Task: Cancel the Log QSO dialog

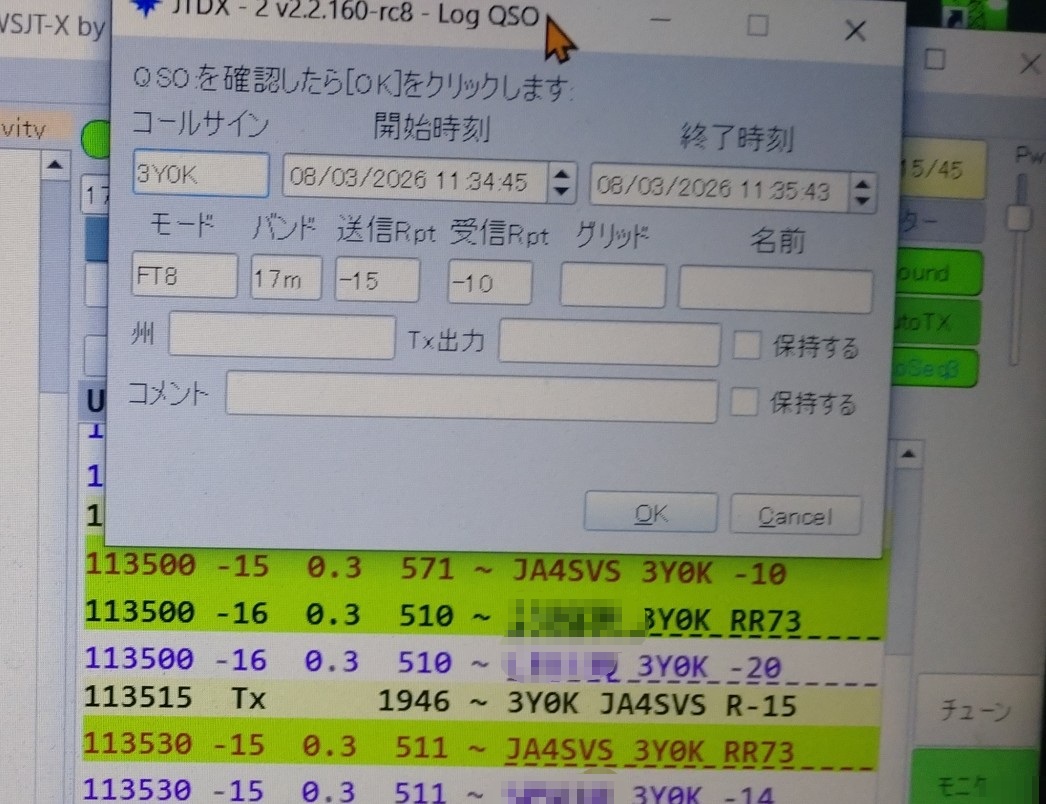Action: [795, 515]
